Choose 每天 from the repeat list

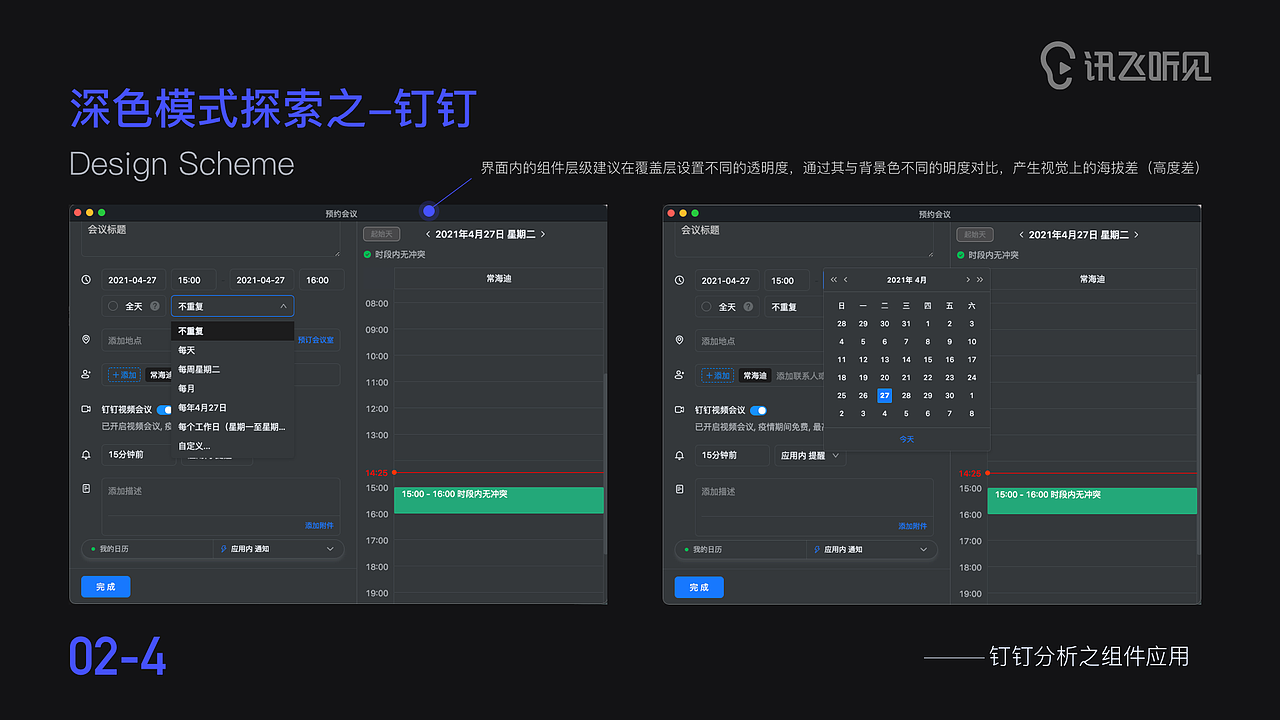point(232,350)
